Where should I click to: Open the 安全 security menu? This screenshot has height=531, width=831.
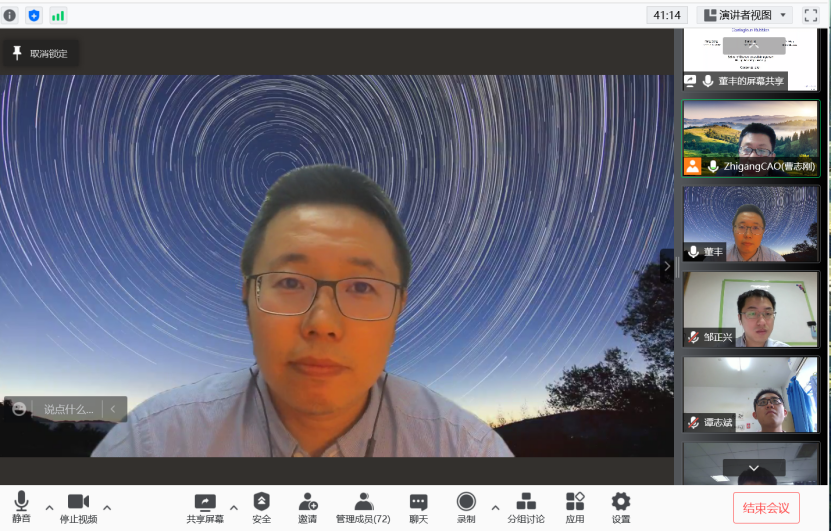262,507
